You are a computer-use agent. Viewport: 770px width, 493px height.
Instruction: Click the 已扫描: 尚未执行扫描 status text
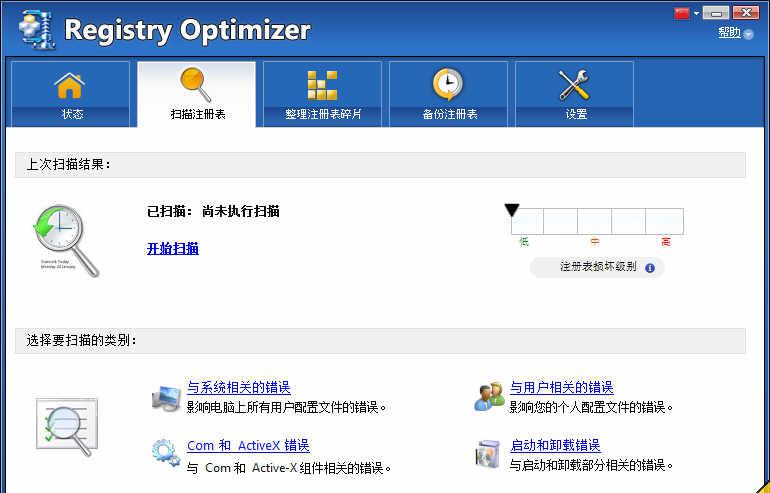point(213,212)
